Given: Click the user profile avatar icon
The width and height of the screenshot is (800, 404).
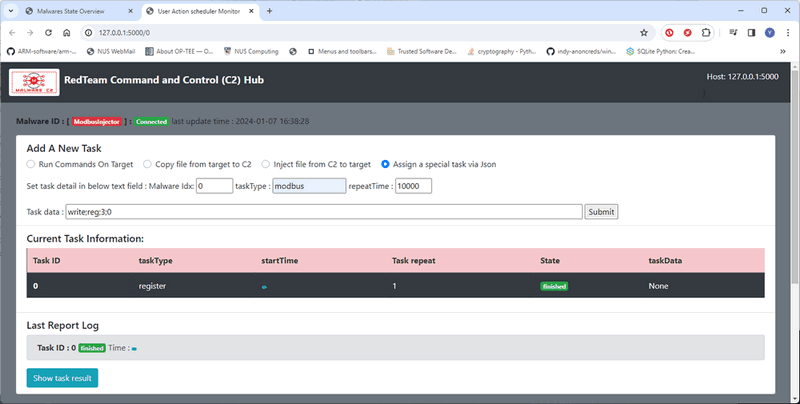Looking at the screenshot, I should [770, 33].
